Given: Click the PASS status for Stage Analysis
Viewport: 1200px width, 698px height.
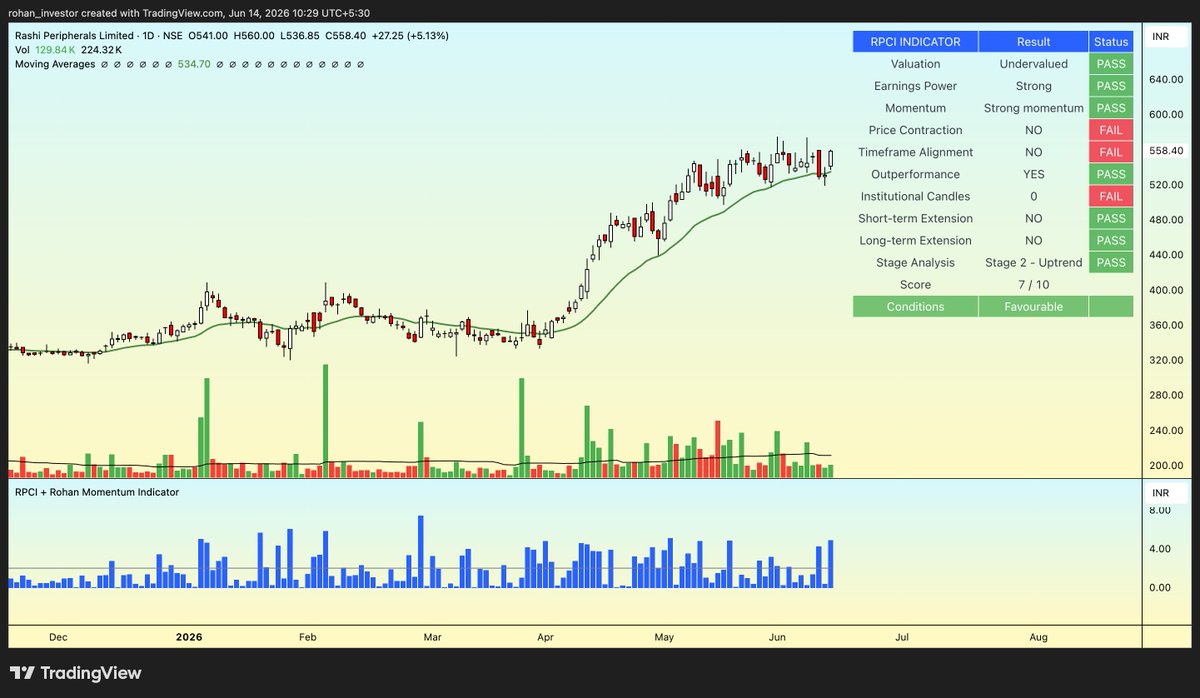Looking at the screenshot, I should (x=1111, y=262).
